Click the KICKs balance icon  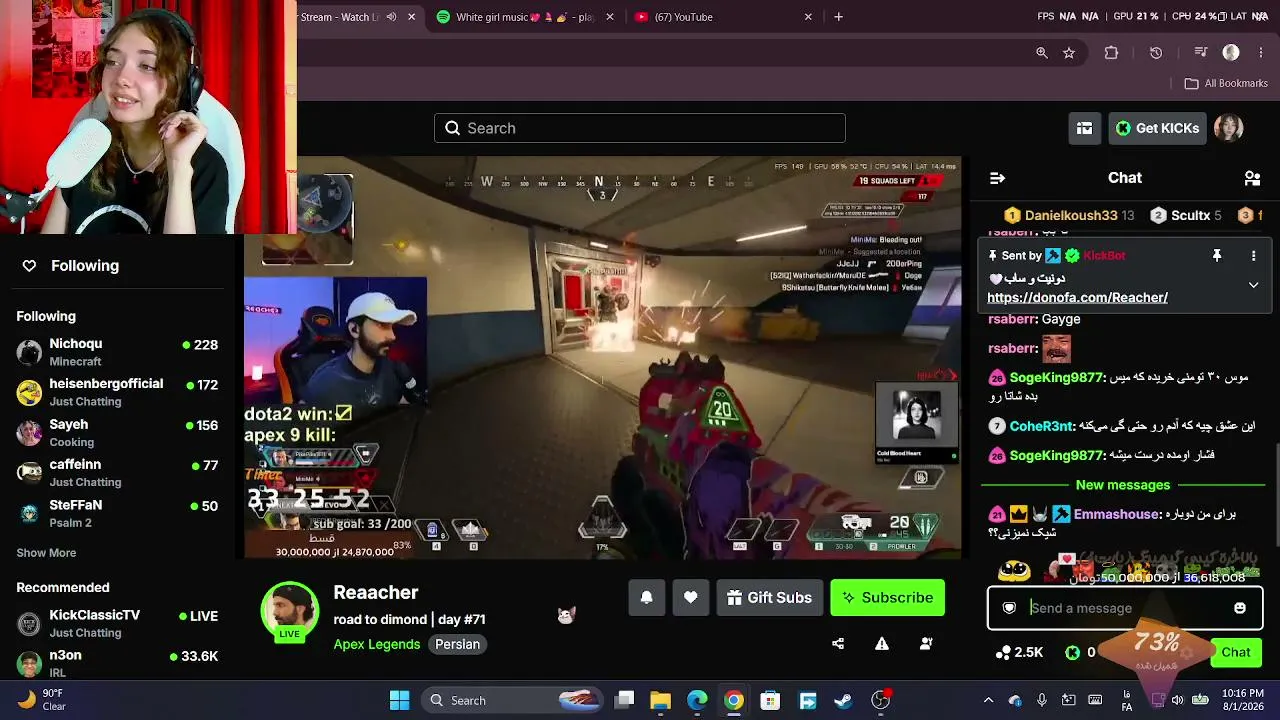coord(1073,653)
